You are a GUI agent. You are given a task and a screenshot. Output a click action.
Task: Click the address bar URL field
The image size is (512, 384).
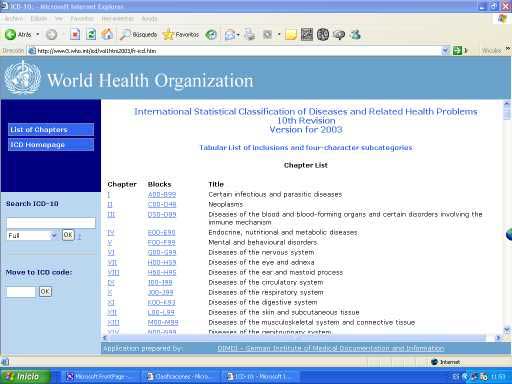click(238, 51)
